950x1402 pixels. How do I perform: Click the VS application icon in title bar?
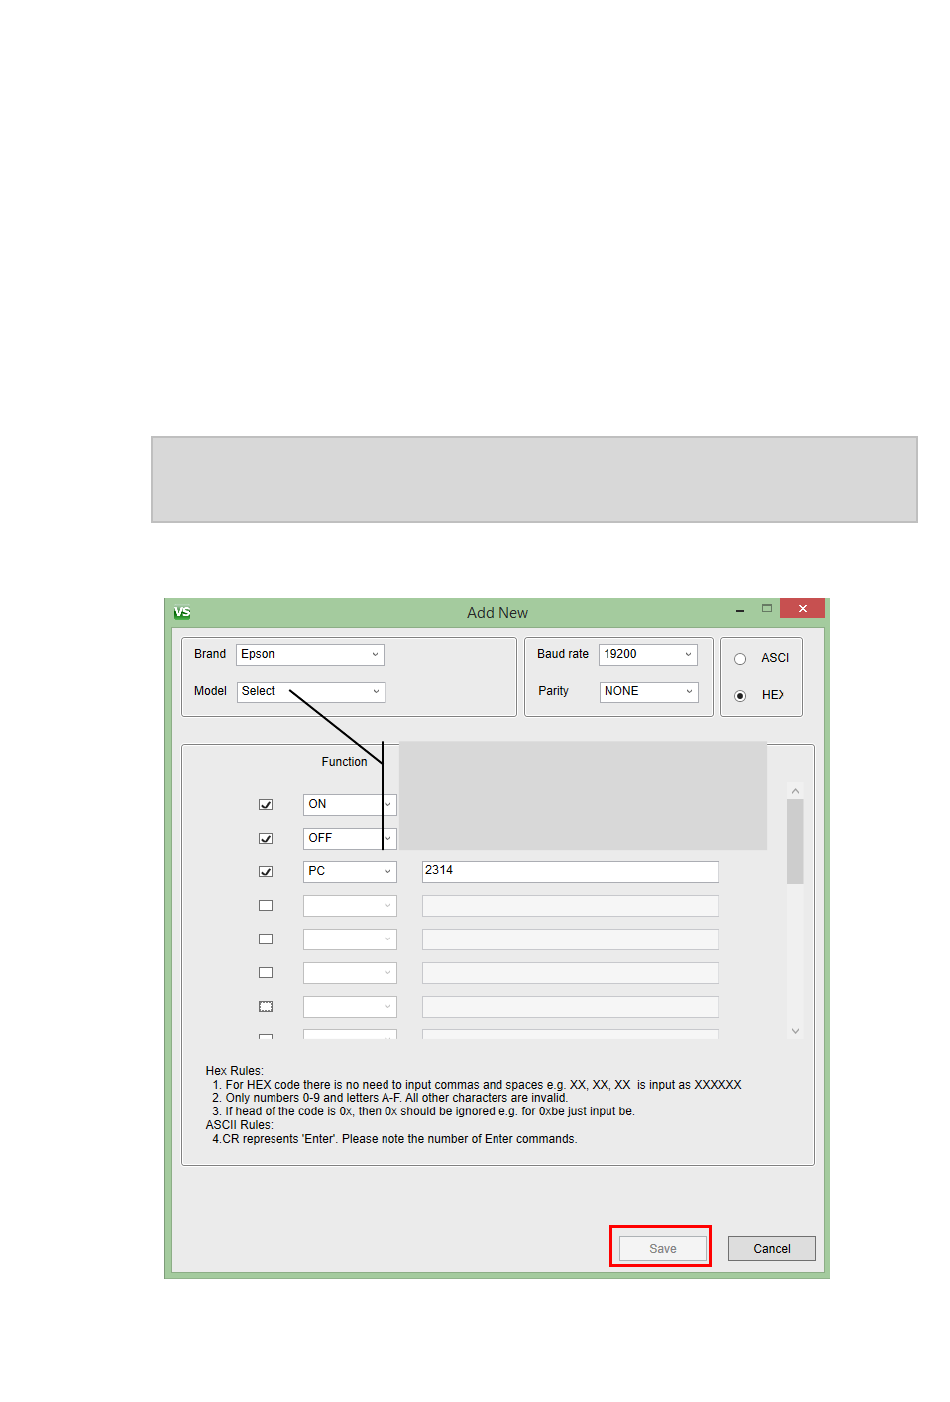point(182,612)
